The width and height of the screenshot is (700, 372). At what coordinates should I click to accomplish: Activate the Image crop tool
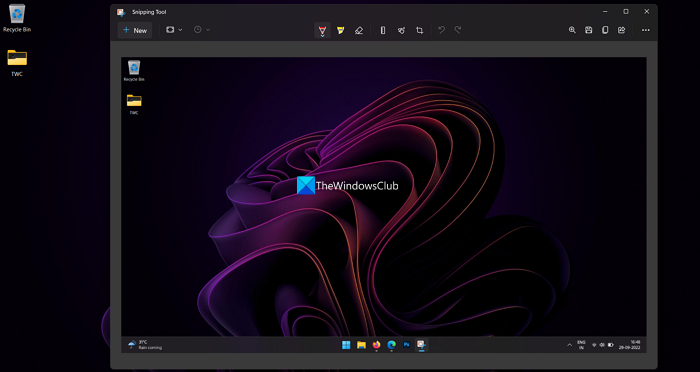(x=420, y=30)
